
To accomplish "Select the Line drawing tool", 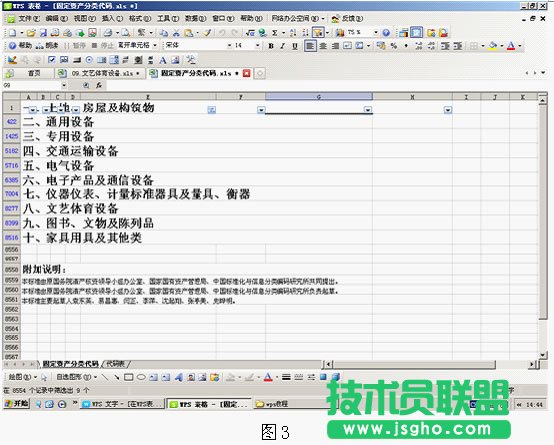I will (105, 377).
